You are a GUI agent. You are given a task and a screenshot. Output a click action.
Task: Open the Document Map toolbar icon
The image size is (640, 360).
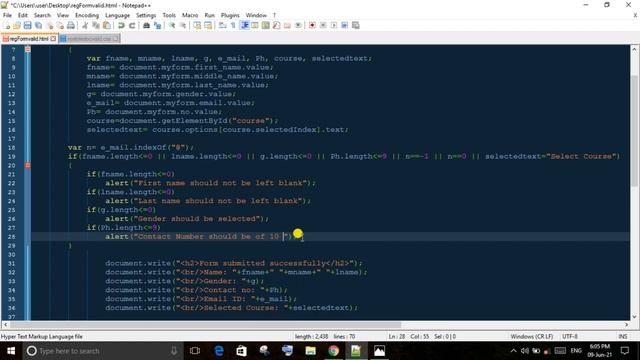(x=266, y=26)
